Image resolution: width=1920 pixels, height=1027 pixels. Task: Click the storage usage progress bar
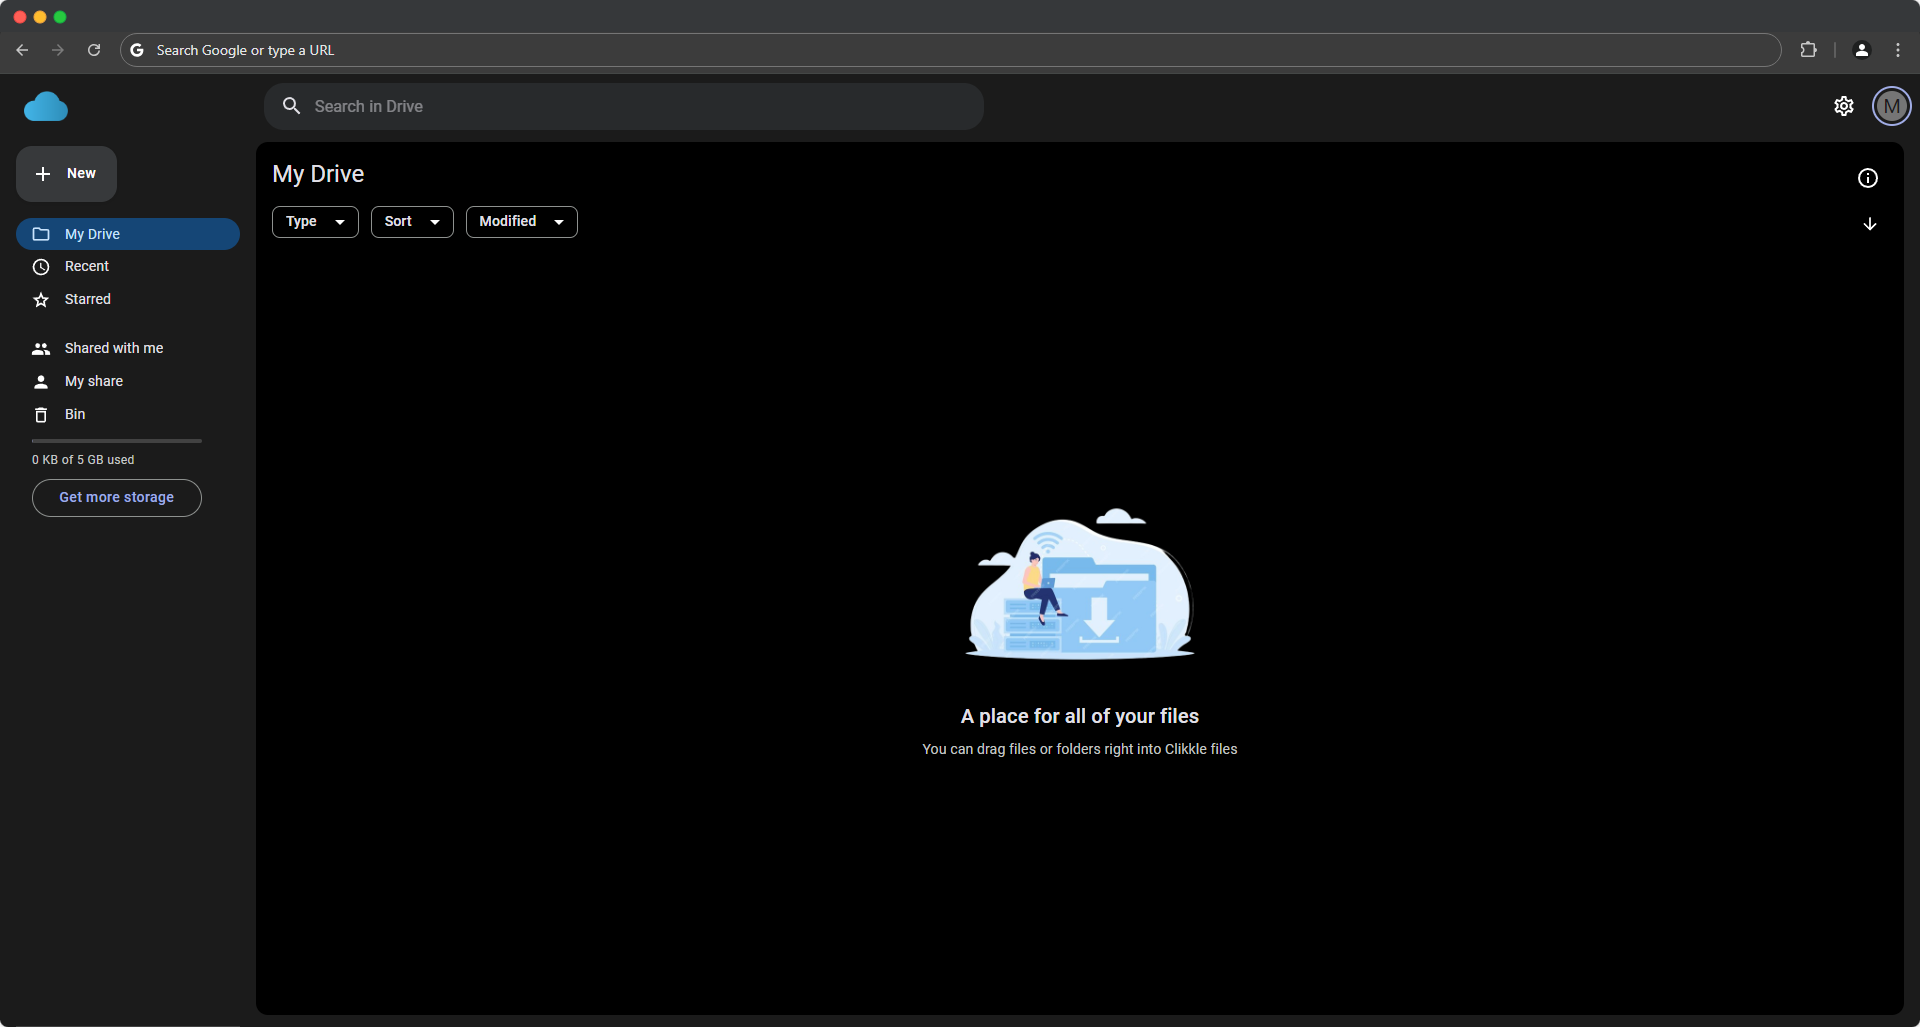117,441
